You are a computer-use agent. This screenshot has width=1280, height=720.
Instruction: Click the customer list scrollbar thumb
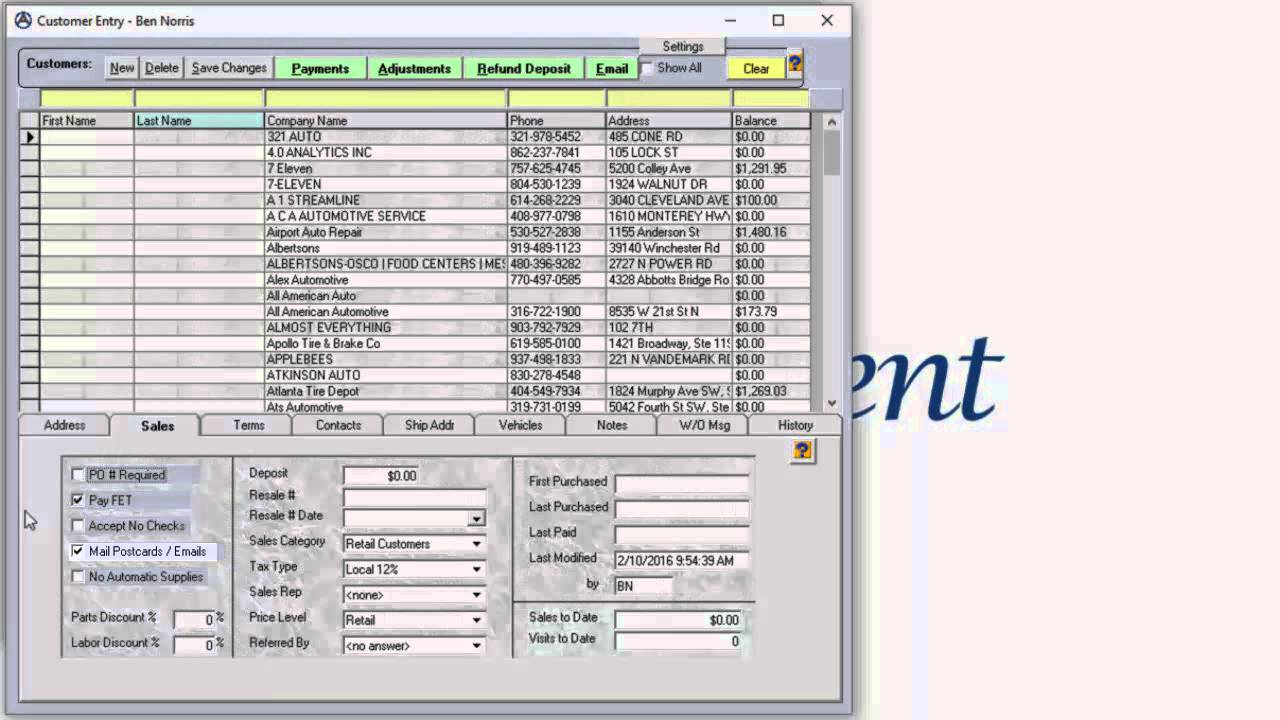click(x=832, y=154)
